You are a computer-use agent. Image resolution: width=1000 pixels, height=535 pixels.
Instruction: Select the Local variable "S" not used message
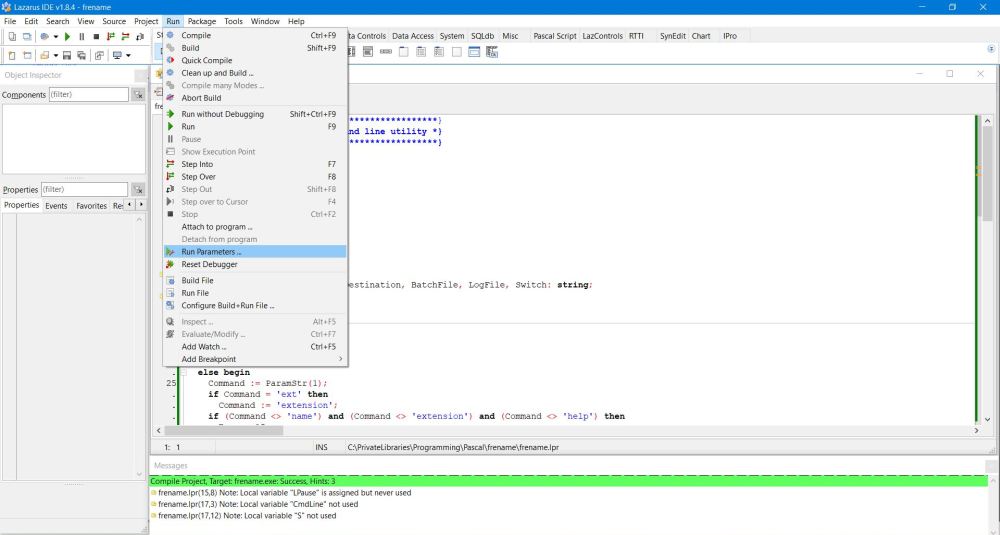[247, 516]
